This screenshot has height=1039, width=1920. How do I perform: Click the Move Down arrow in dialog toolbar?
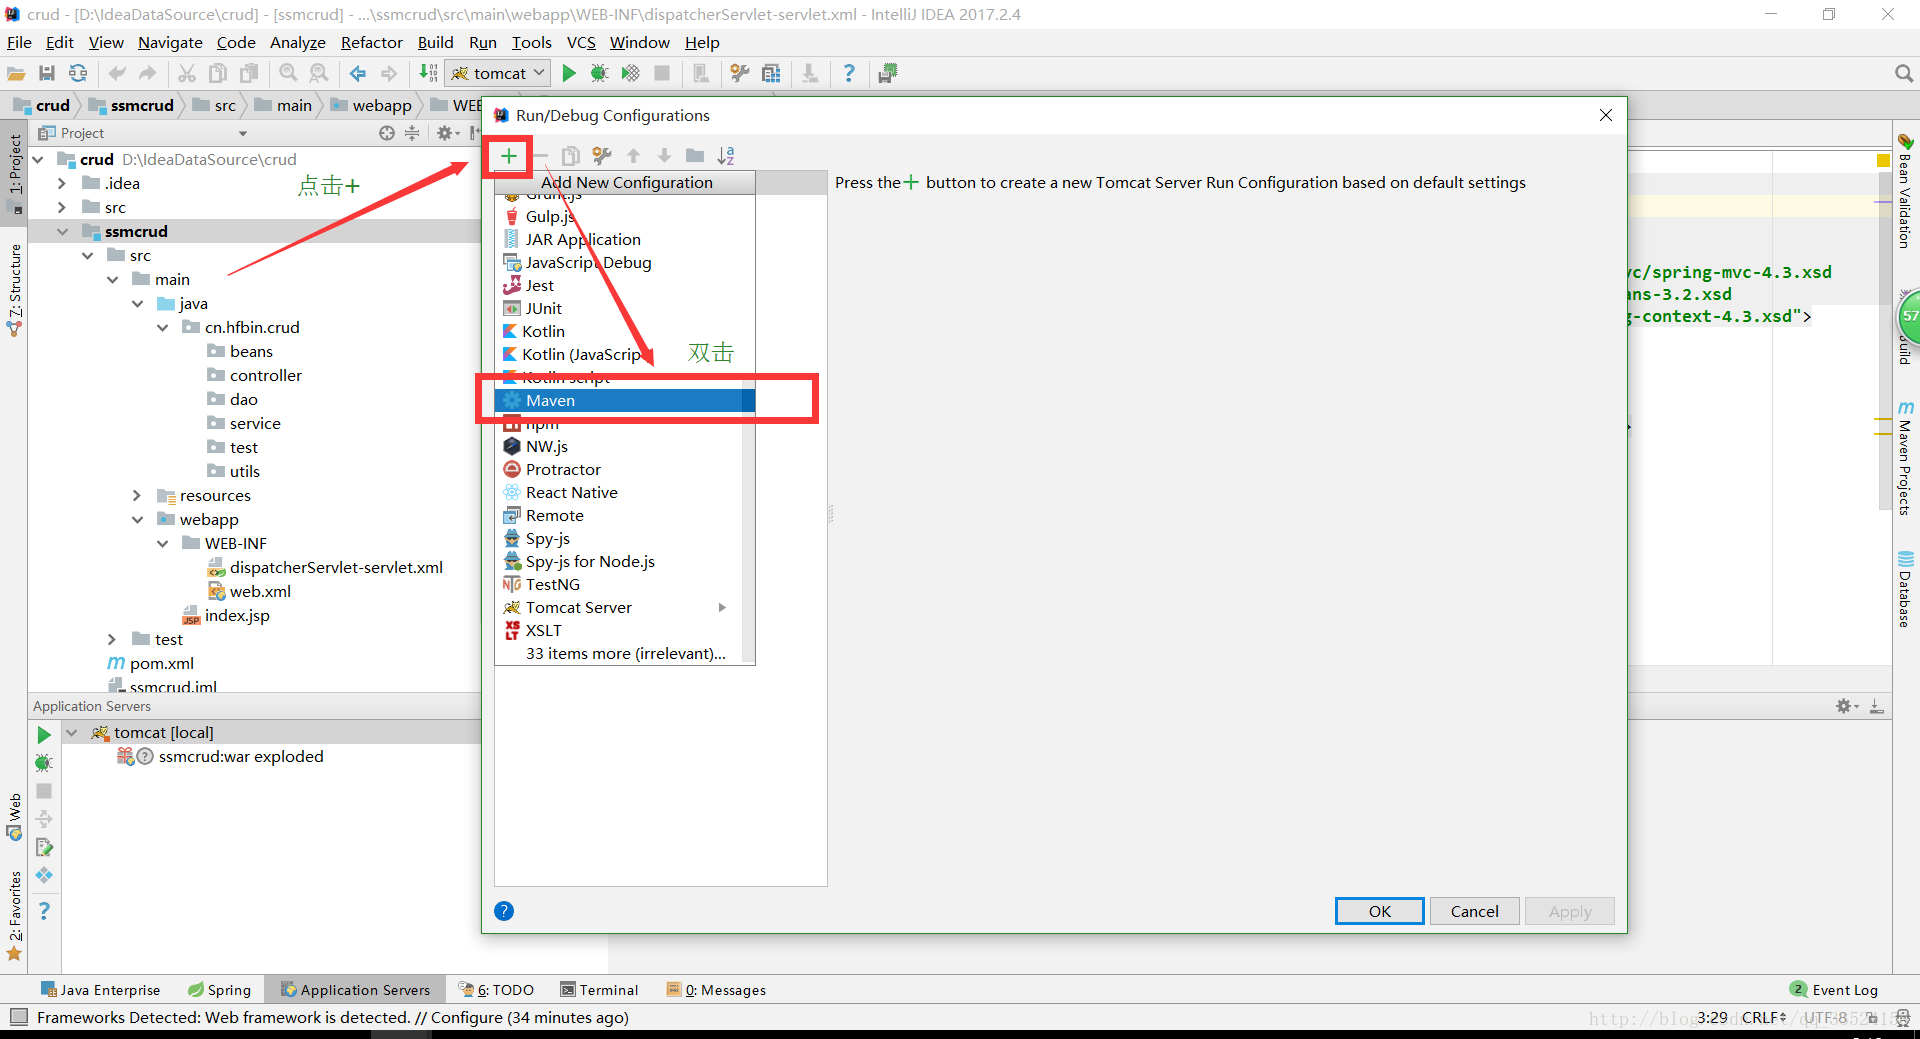click(664, 156)
